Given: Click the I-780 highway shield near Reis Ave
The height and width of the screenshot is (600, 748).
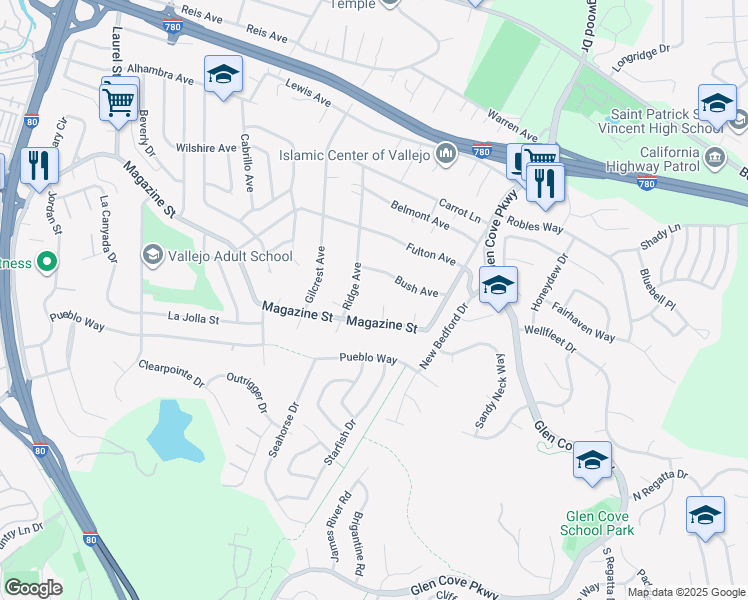Looking at the screenshot, I should pos(172,26).
